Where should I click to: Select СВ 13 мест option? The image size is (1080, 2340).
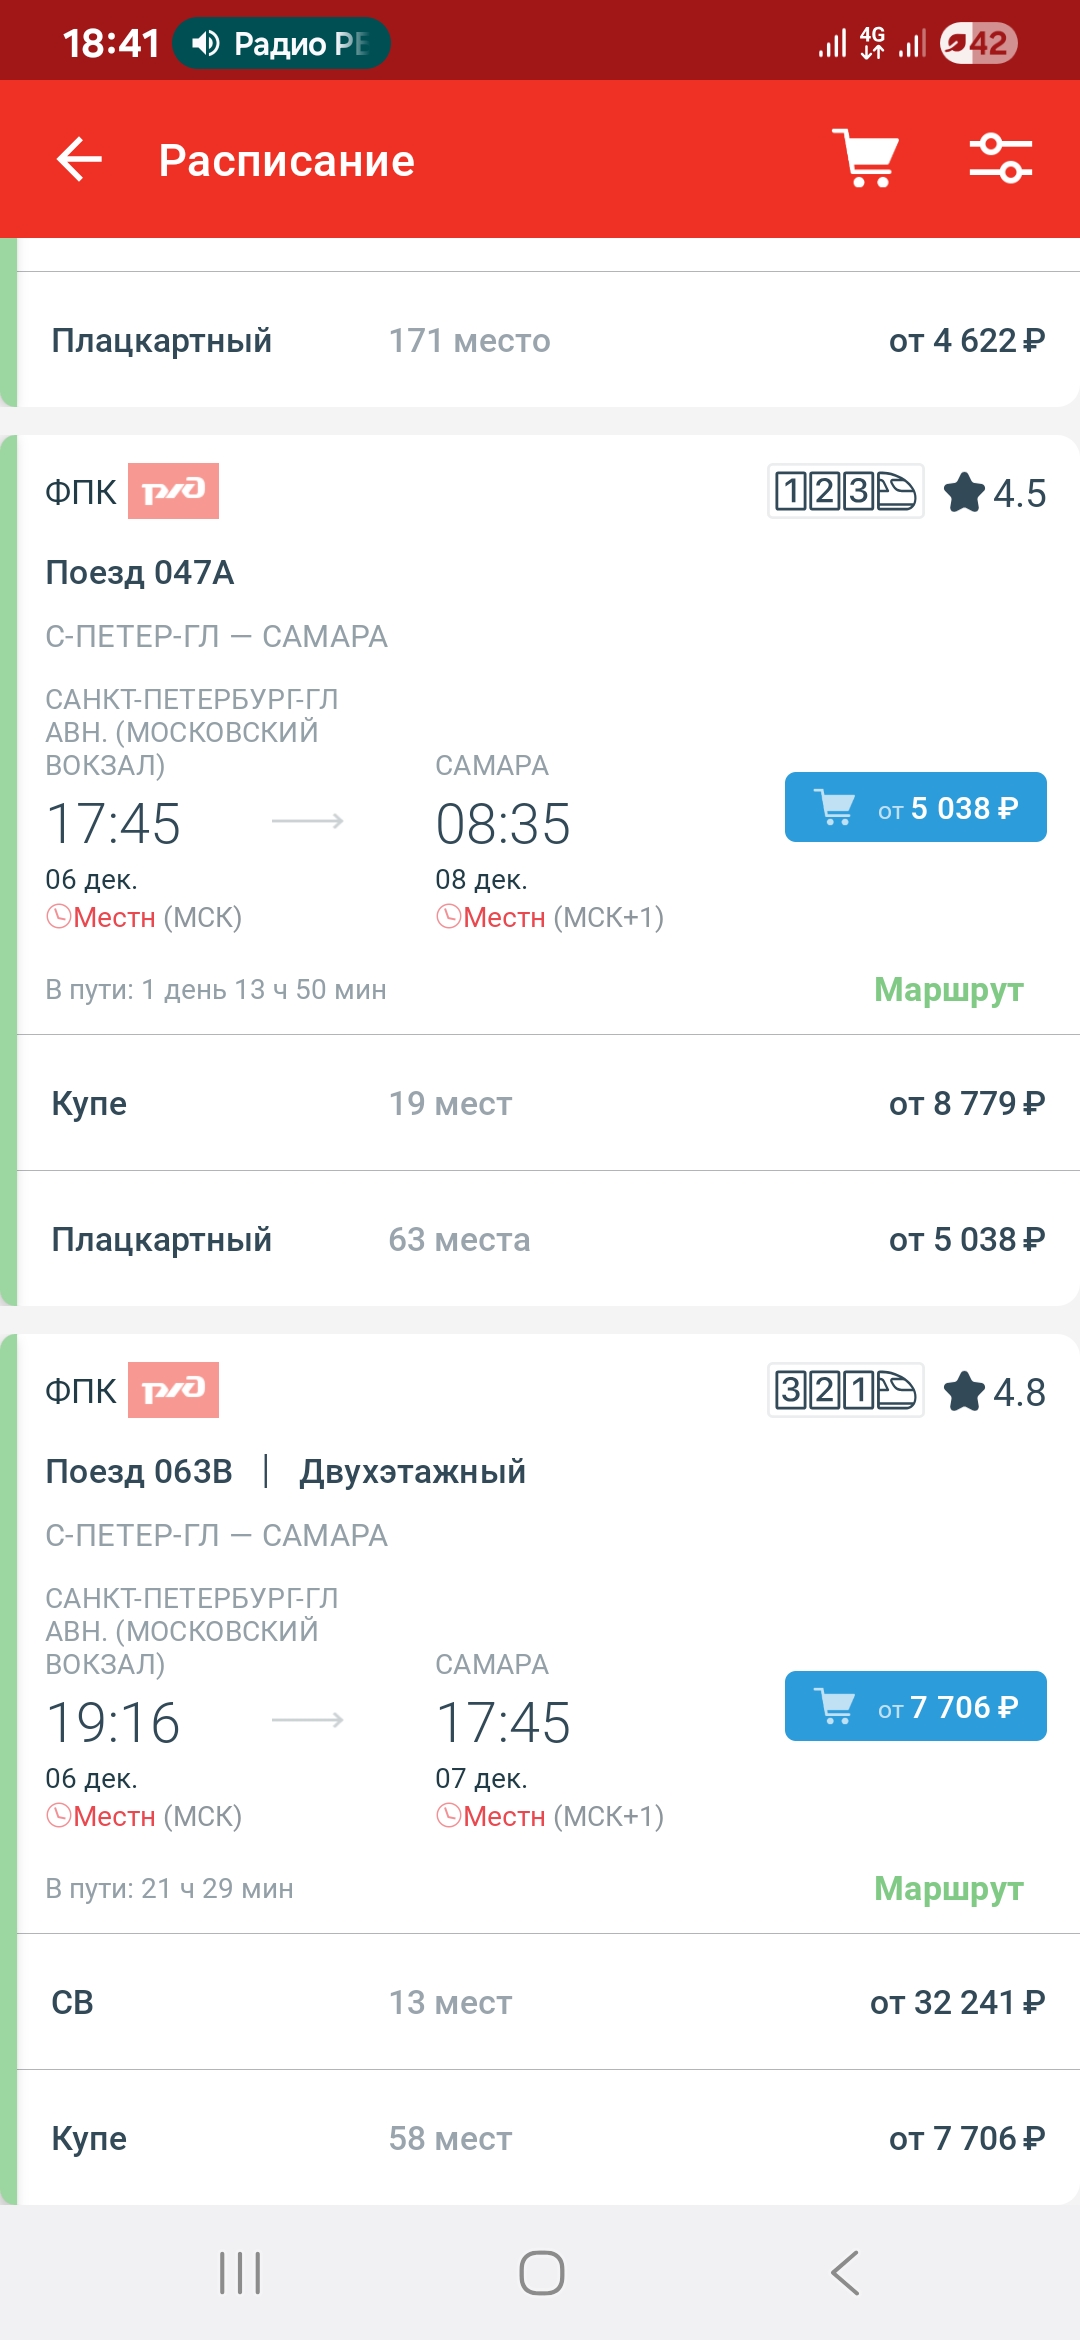(x=548, y=2002)
